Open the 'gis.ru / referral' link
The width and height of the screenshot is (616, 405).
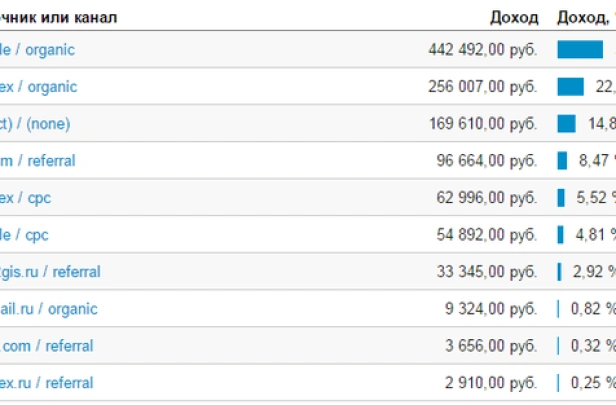click(50, 272)
